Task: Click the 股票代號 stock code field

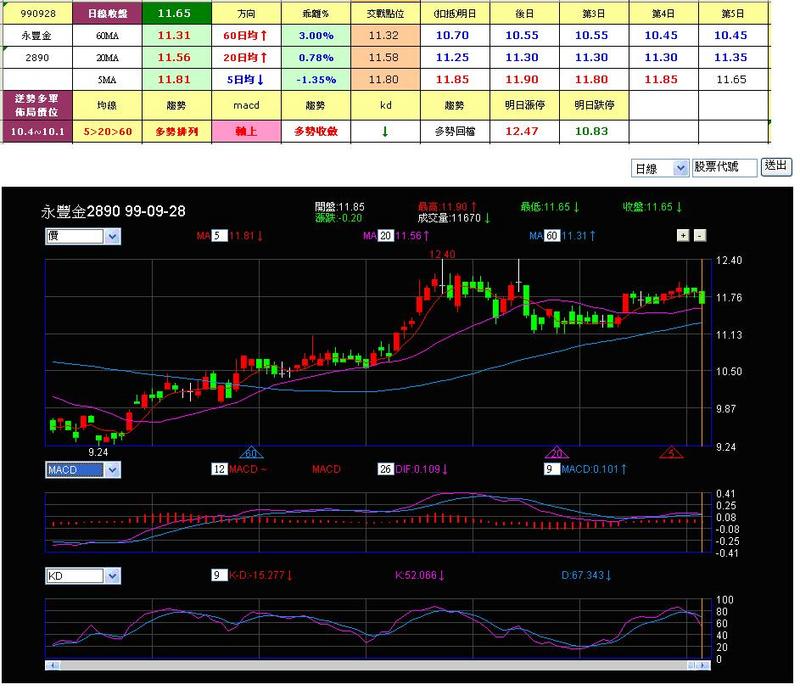Action: [x=724, y=168]
